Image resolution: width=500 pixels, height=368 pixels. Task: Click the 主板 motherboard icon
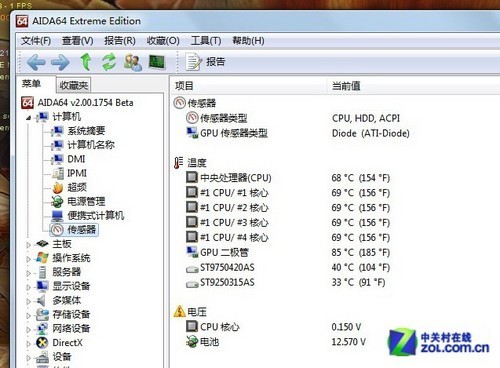tap(42, 244)
